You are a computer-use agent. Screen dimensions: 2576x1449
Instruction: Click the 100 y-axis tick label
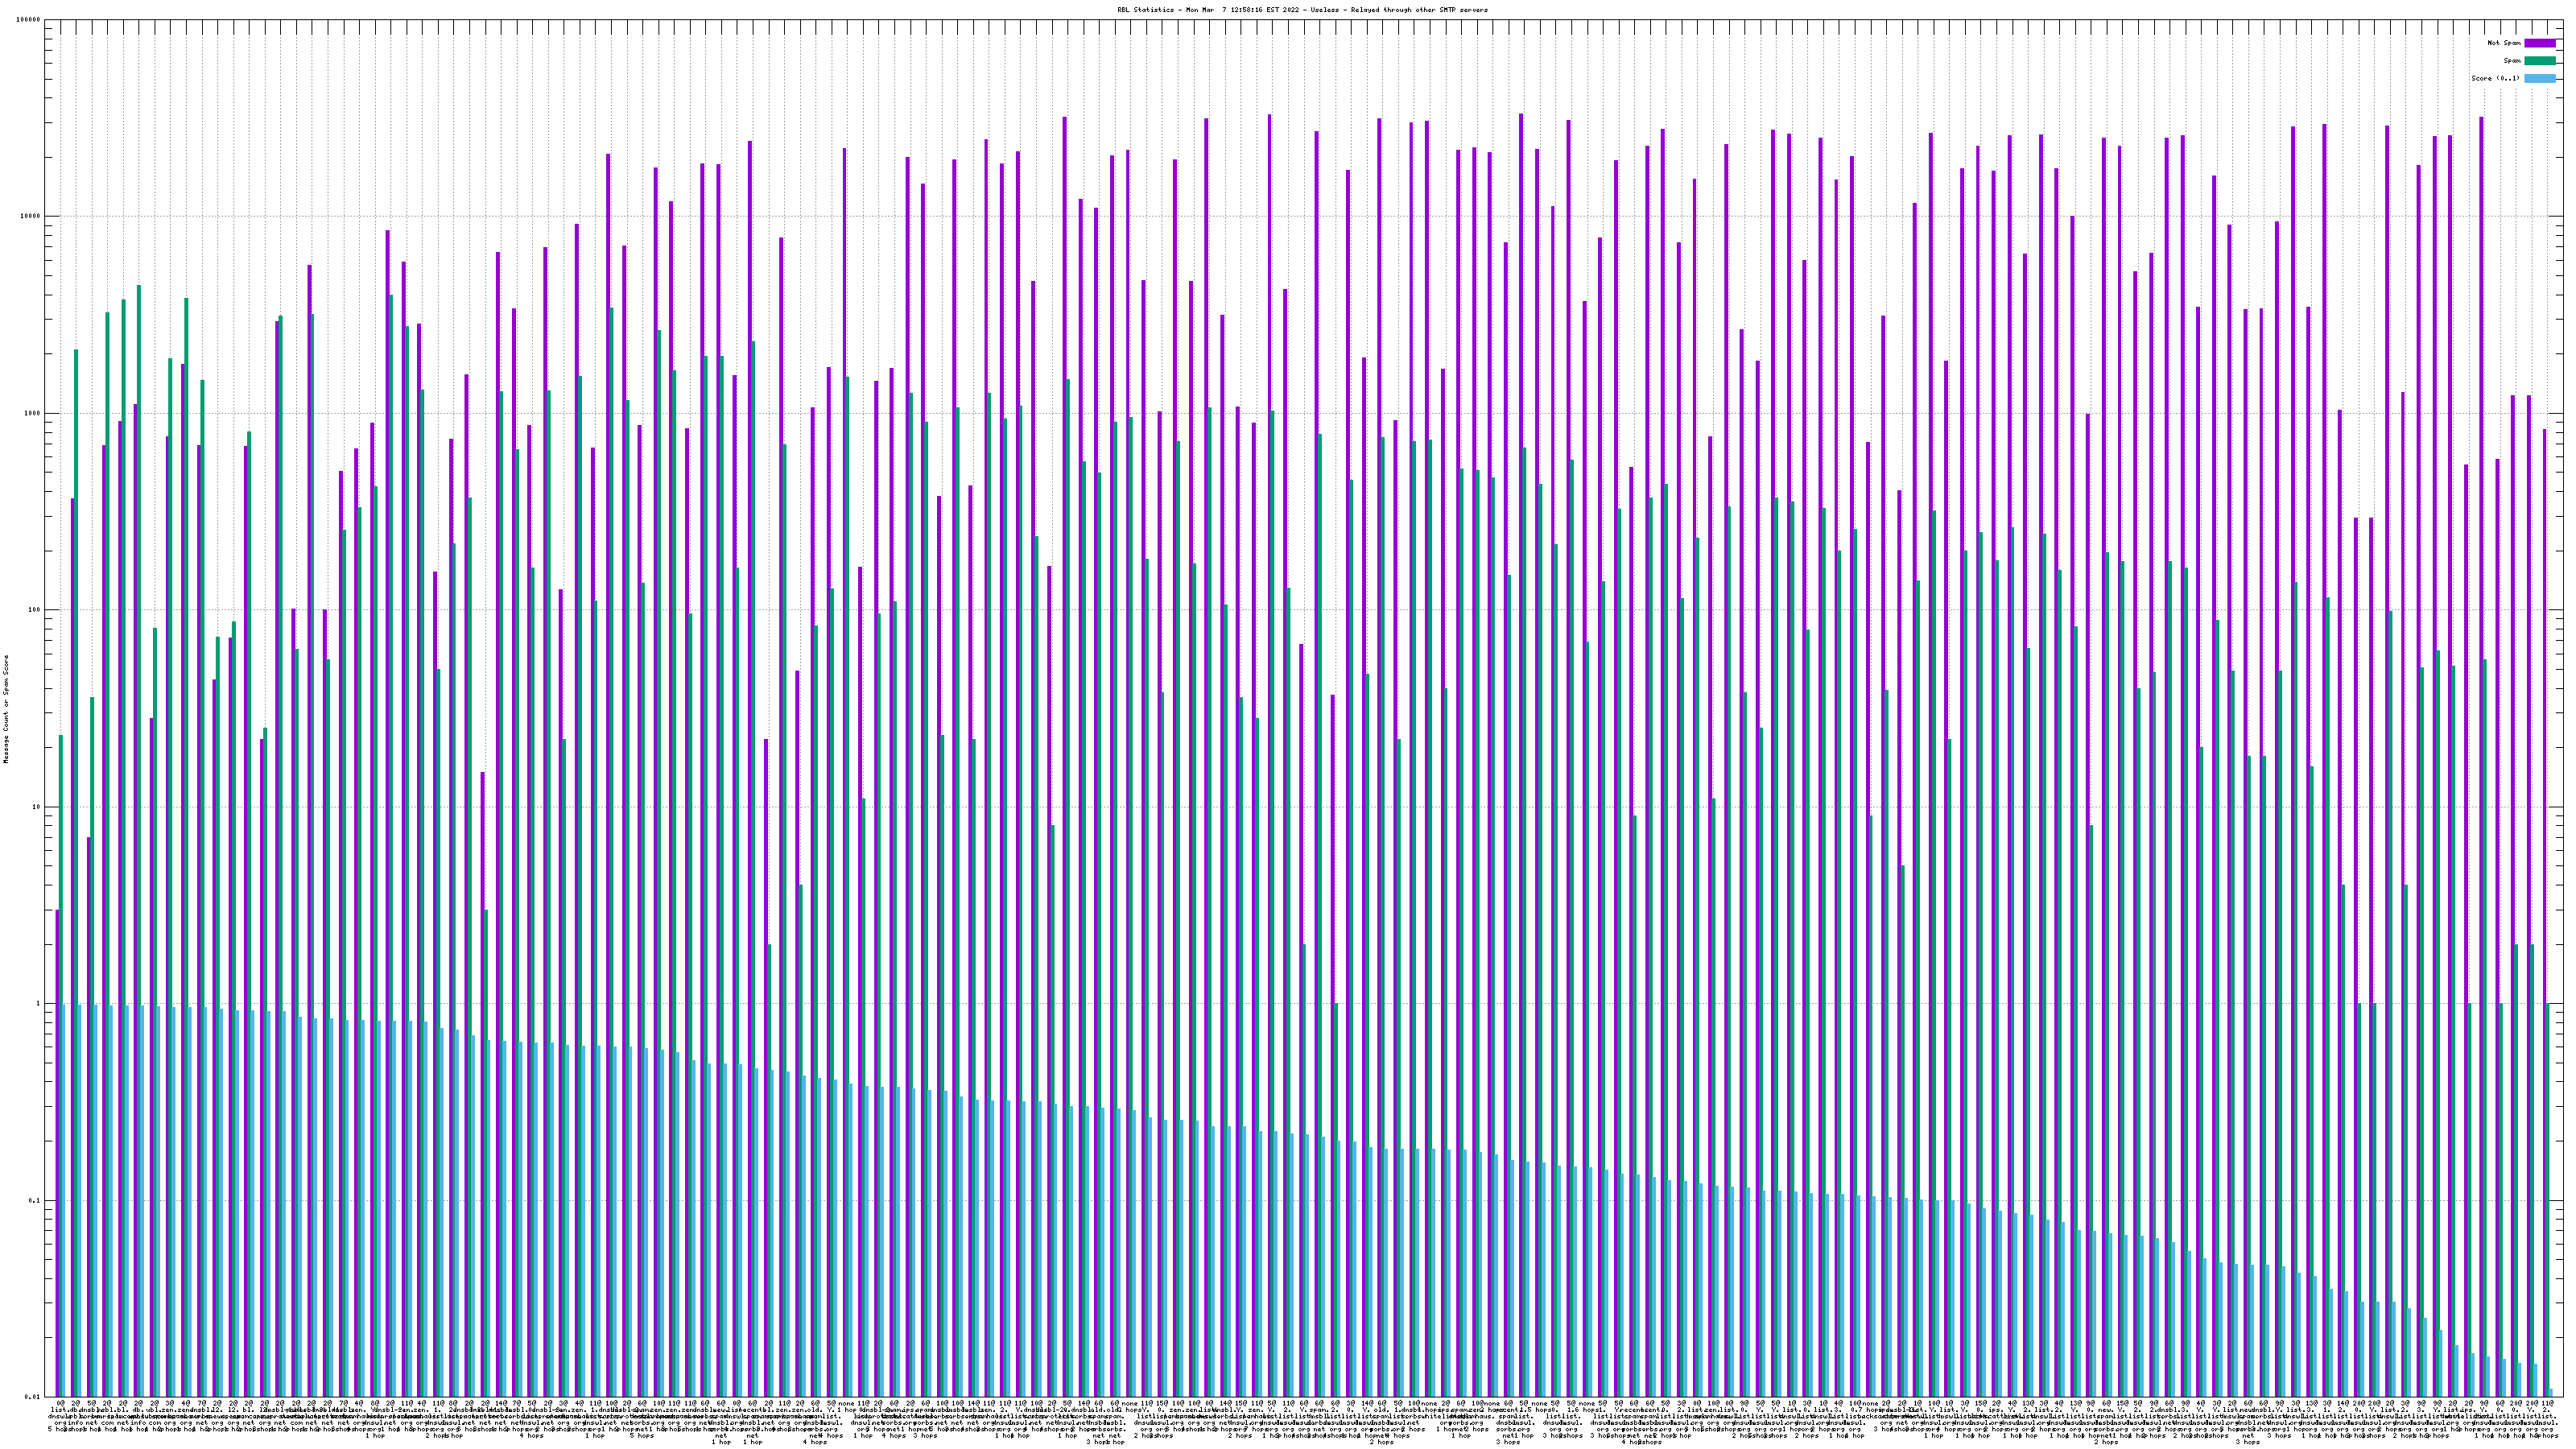click(35, 610)
